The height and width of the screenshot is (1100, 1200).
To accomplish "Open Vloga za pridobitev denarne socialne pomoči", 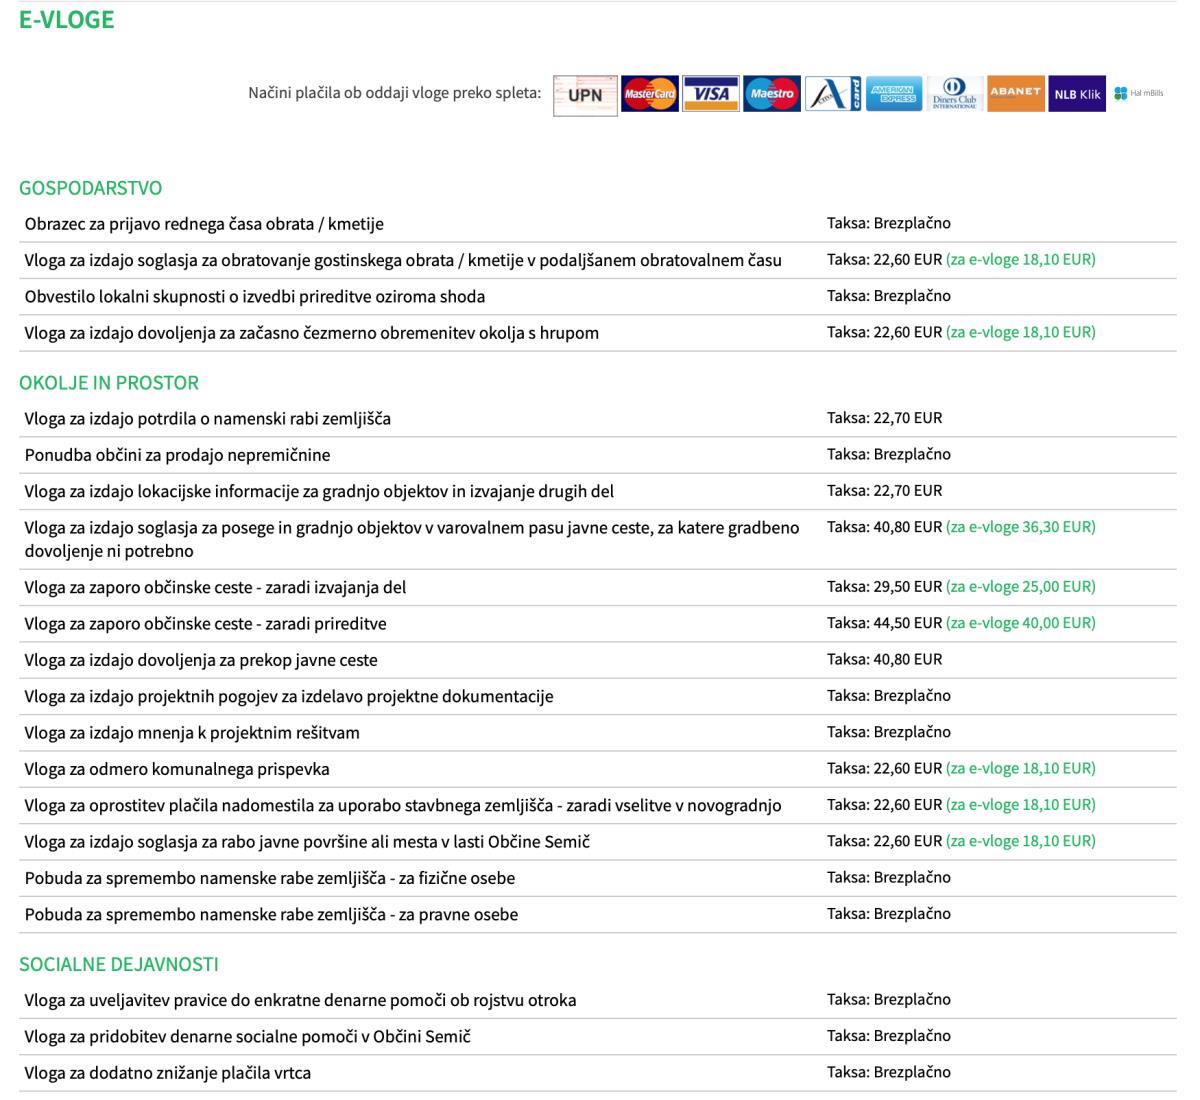I will pos(247,1037).
